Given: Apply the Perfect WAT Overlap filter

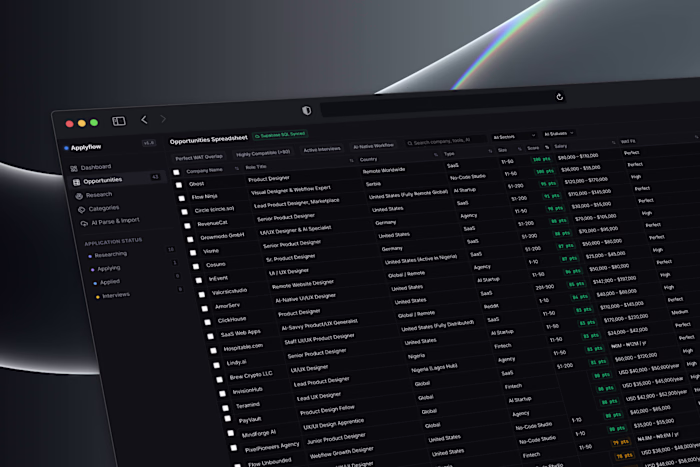Looking at the screenshot, I should point(199,157).
